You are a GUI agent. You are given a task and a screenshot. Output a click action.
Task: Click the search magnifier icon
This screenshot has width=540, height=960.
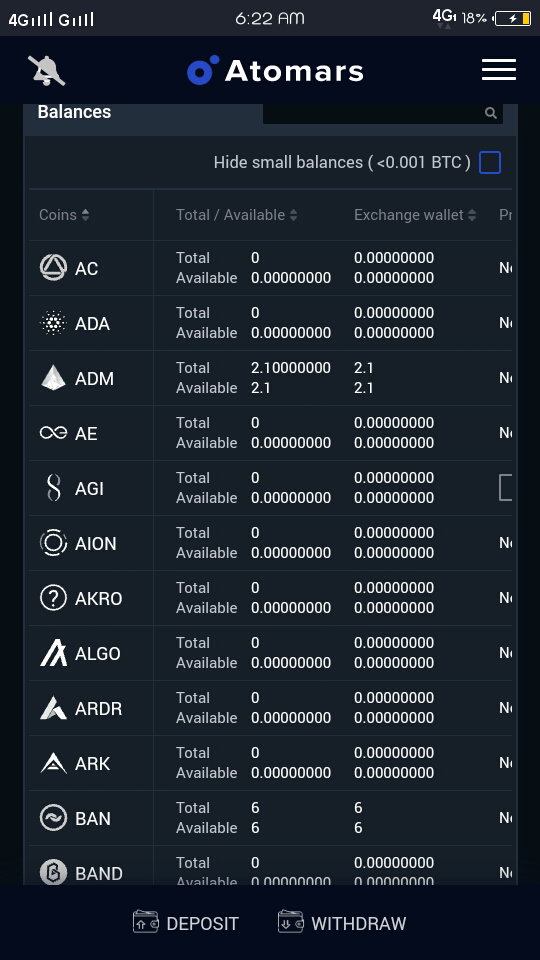490,113
